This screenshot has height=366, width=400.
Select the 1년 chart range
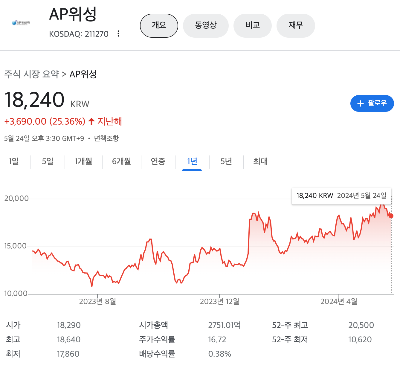[x=192, y=162]
